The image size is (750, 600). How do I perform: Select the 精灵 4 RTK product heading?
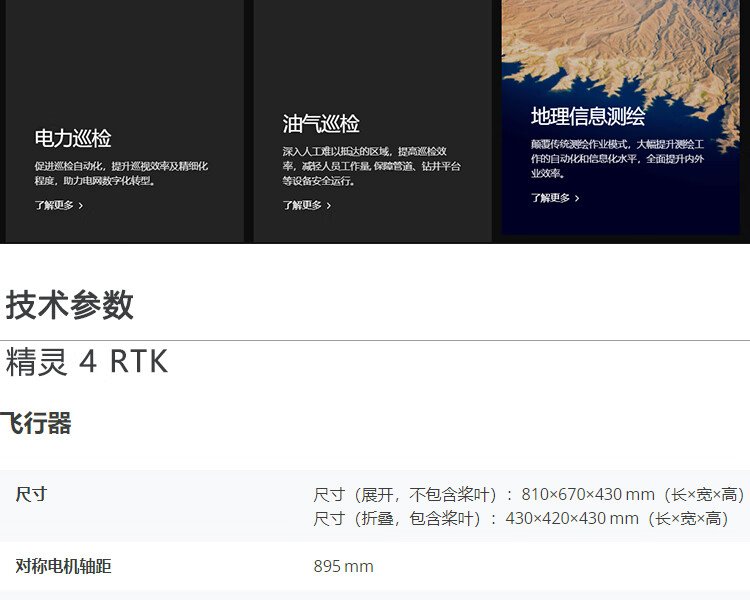86,361
